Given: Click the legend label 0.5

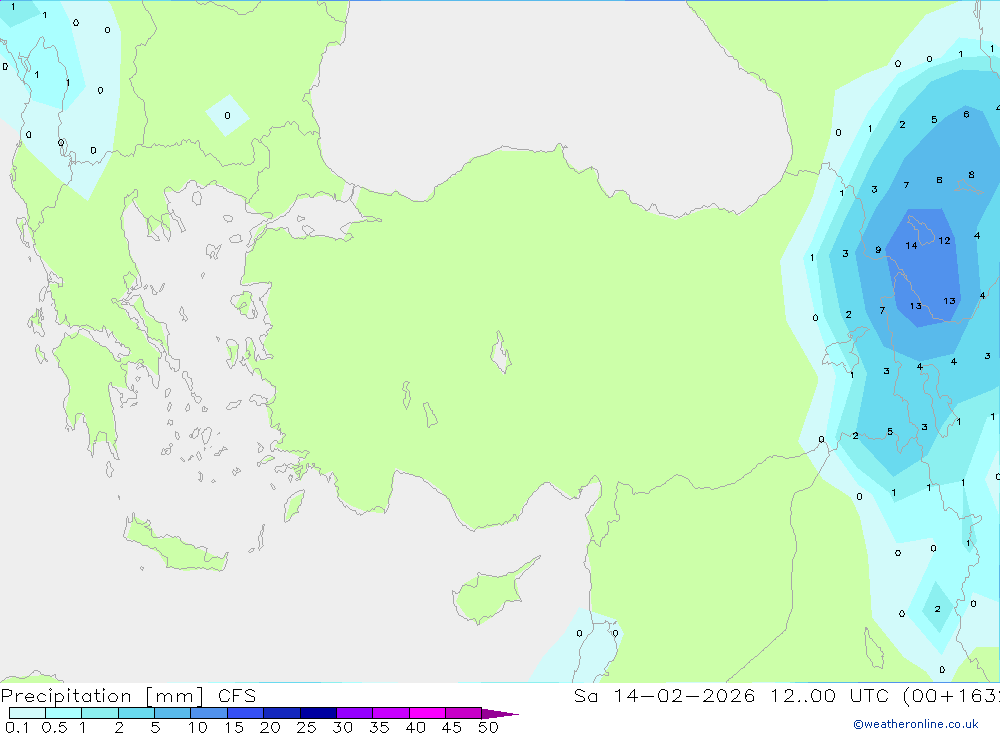Looking at the screenshot, I should click(54, 727).
